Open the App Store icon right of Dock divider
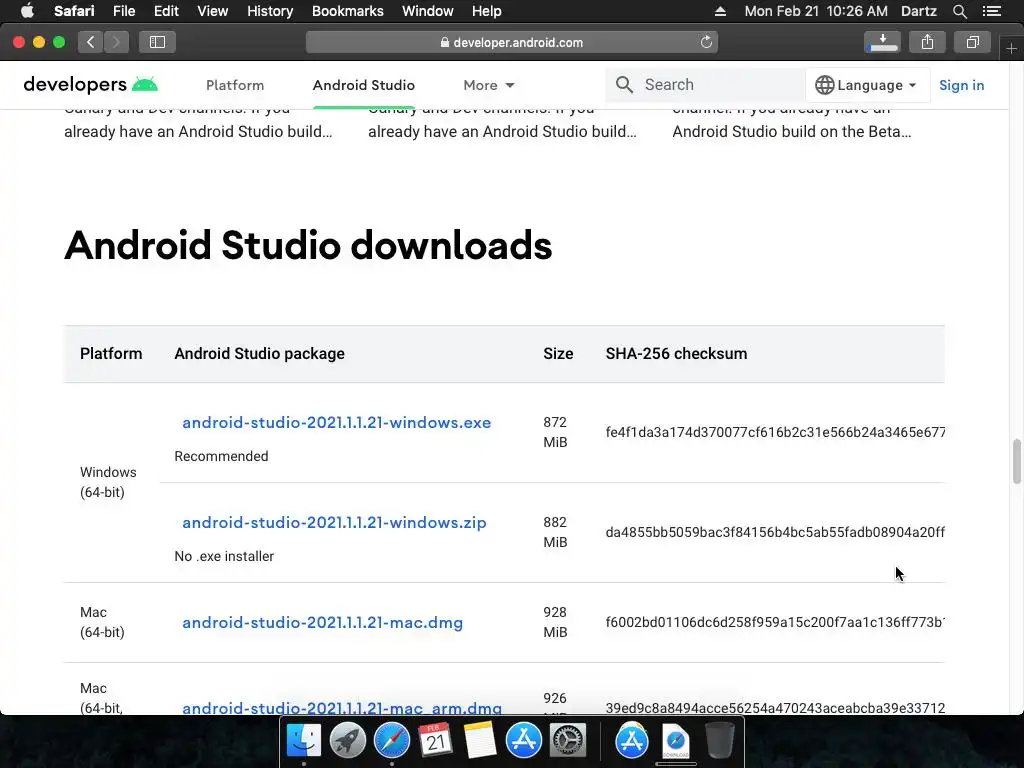The image size is (1024, 768). (632, 741)
